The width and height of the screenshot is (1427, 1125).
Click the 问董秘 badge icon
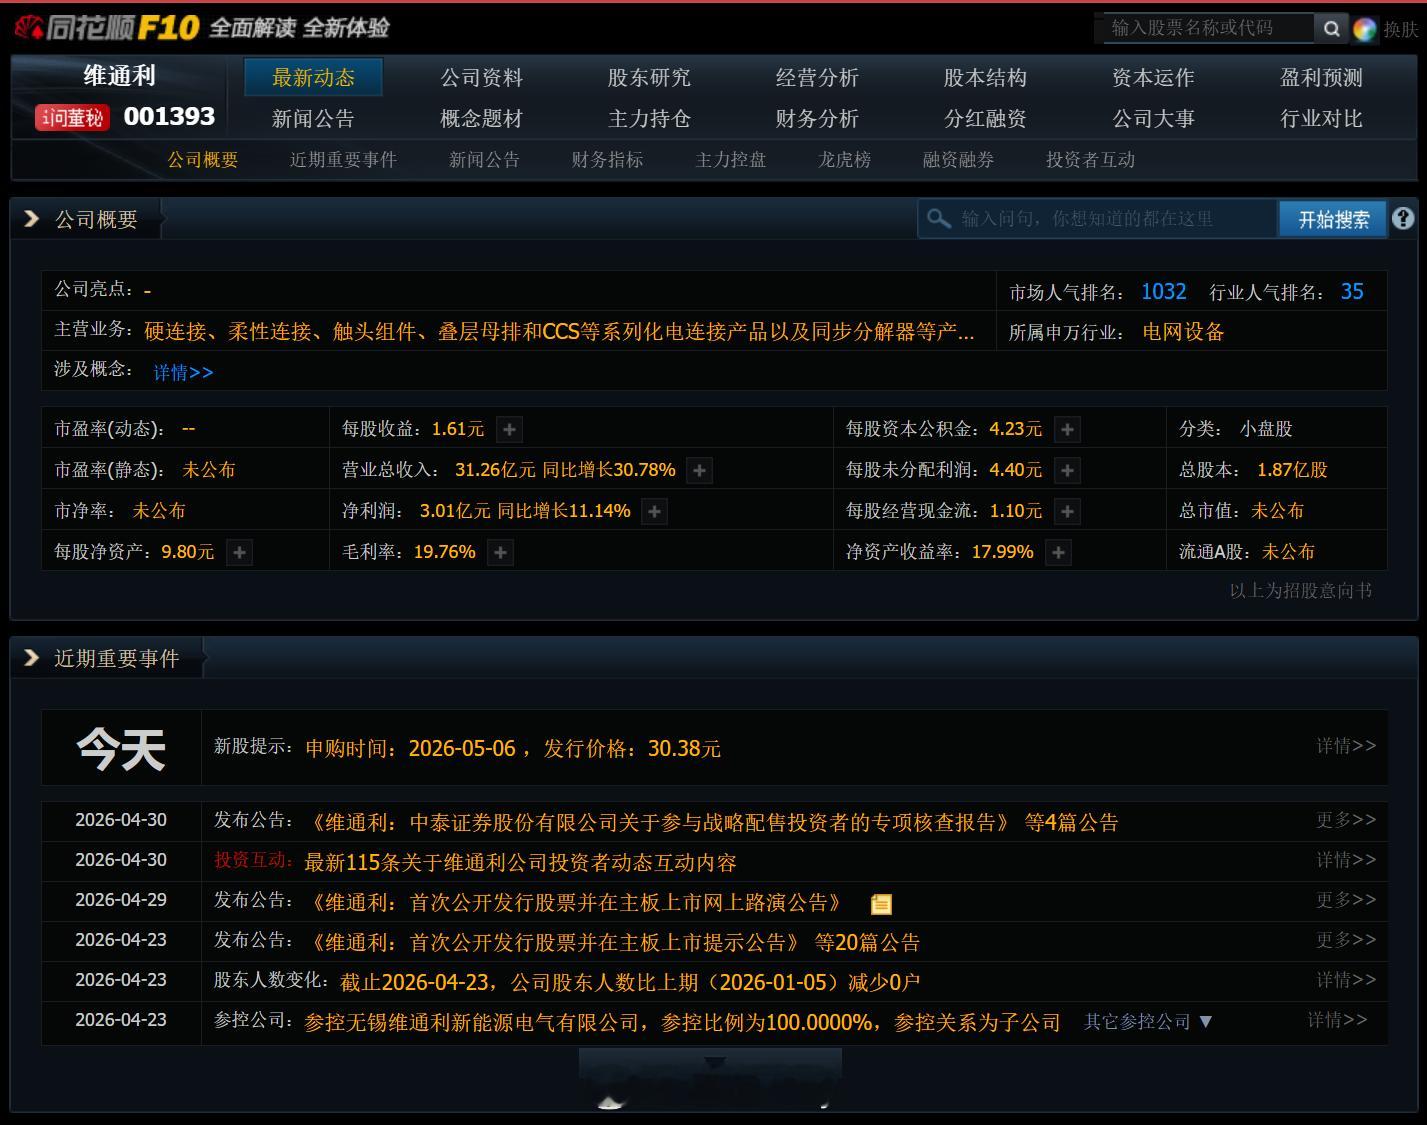pos(71,118)
